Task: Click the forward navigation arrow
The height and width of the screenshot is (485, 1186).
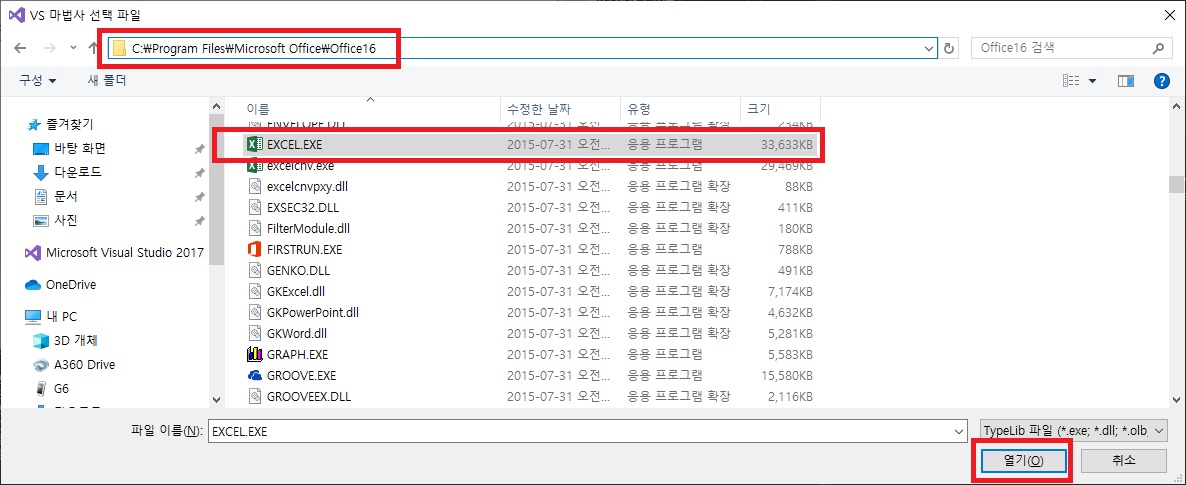Action: [50, 48]
